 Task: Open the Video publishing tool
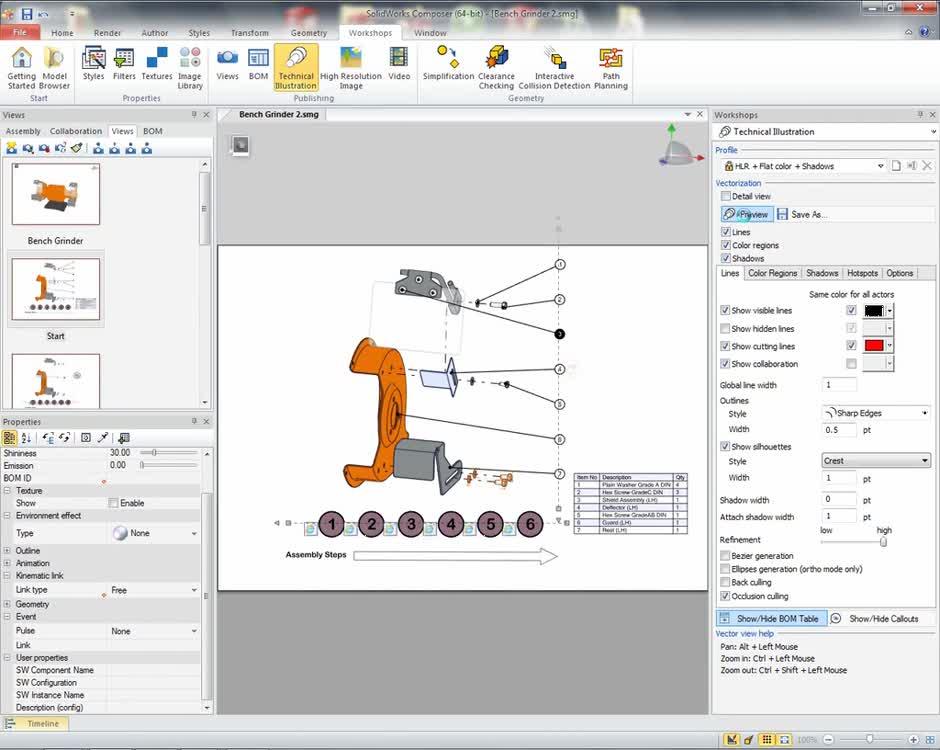(399, 67)
